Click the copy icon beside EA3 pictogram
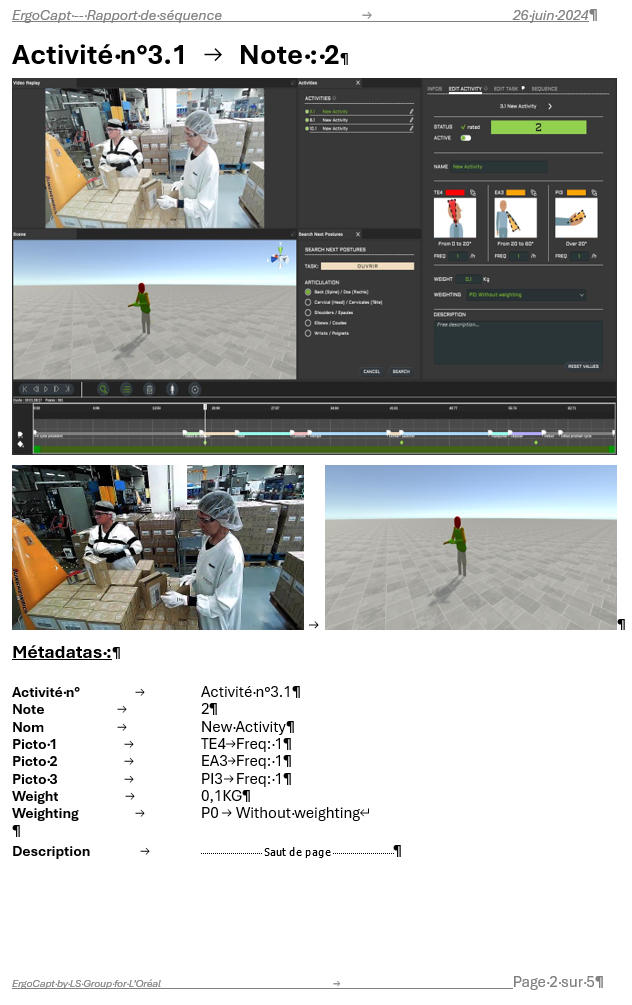 click(533, 192)
